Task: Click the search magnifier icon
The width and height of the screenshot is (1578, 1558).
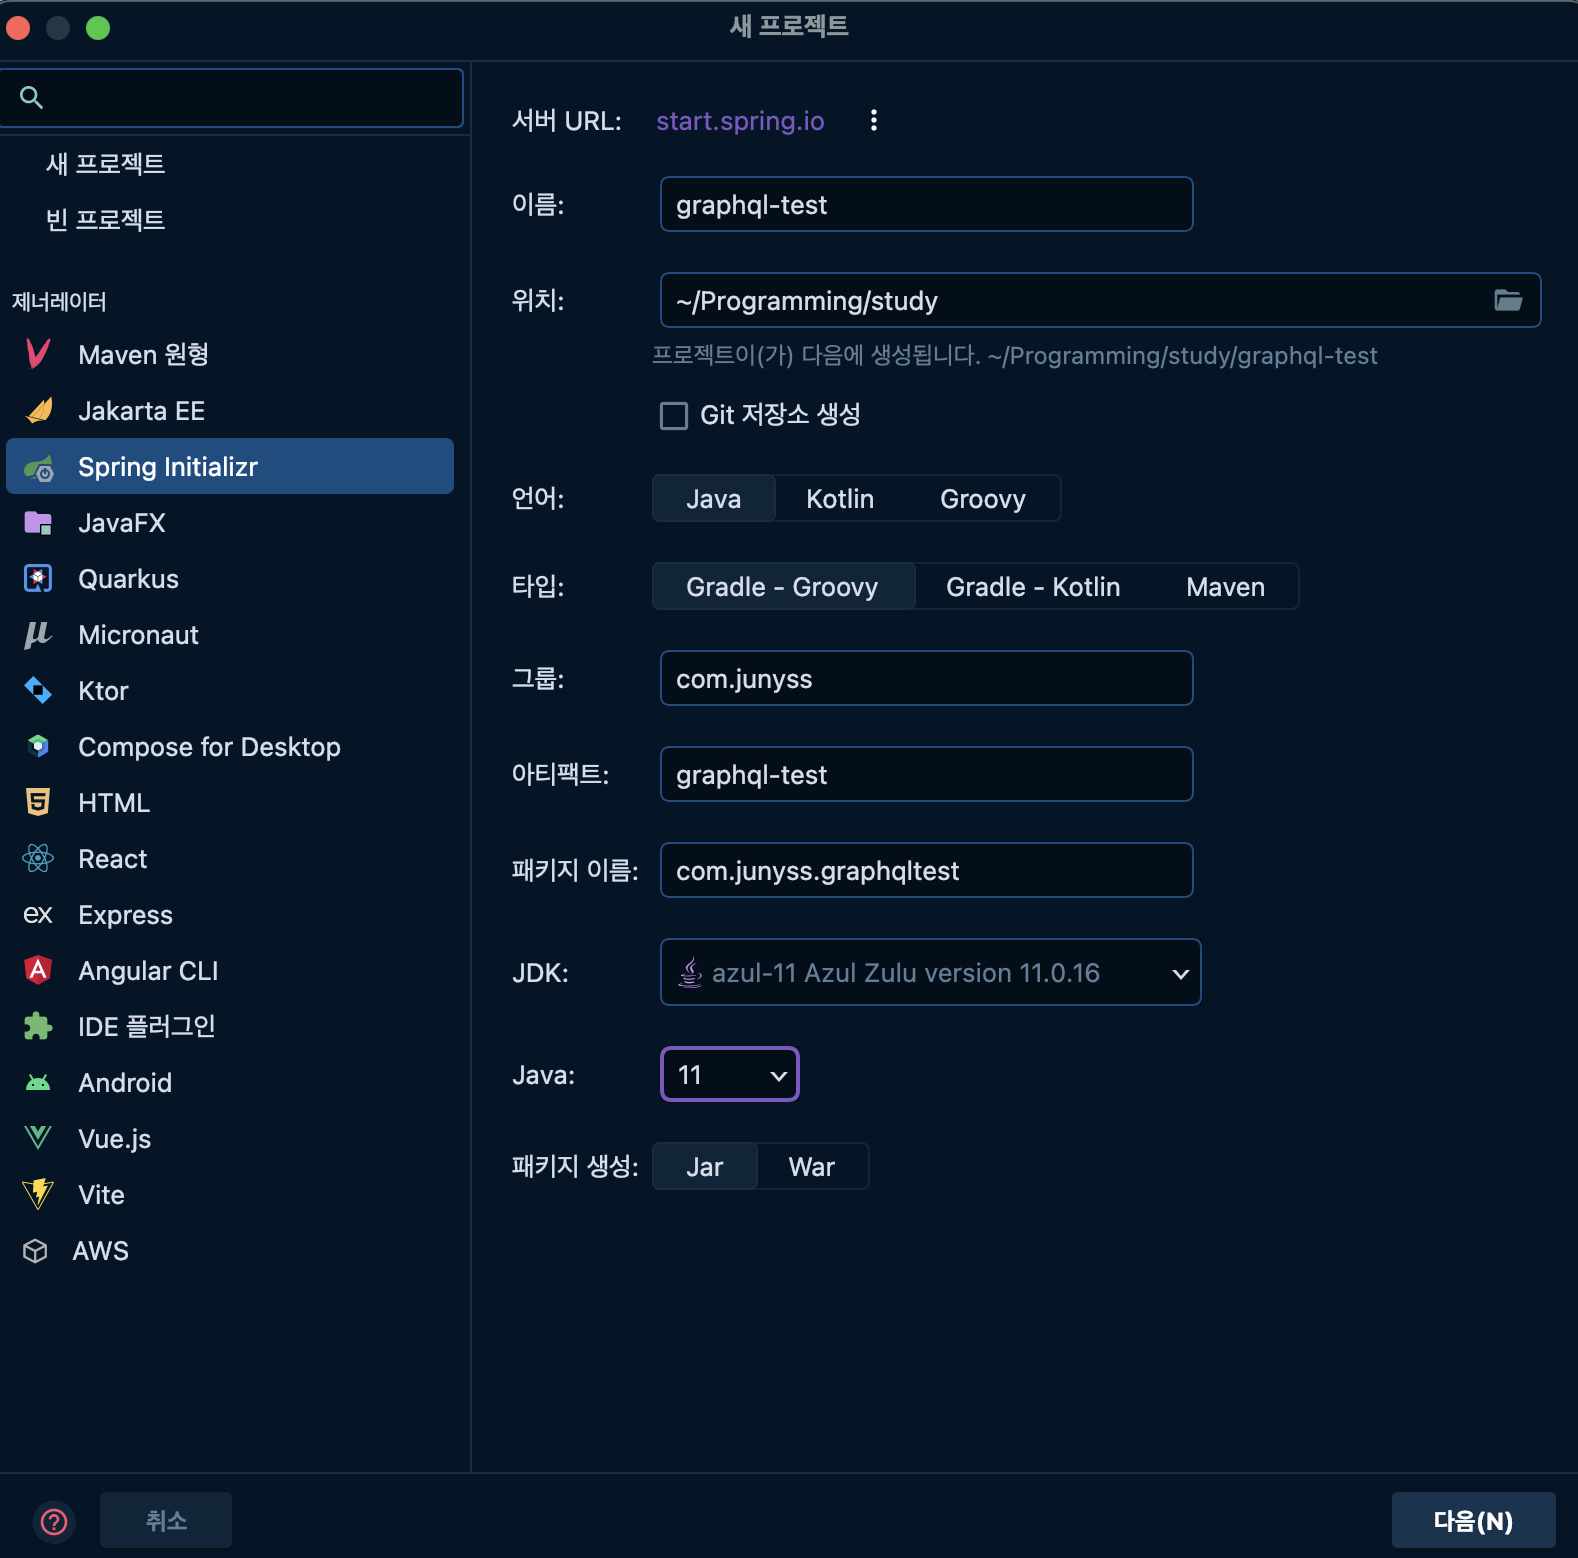Action: click(32, 97)
